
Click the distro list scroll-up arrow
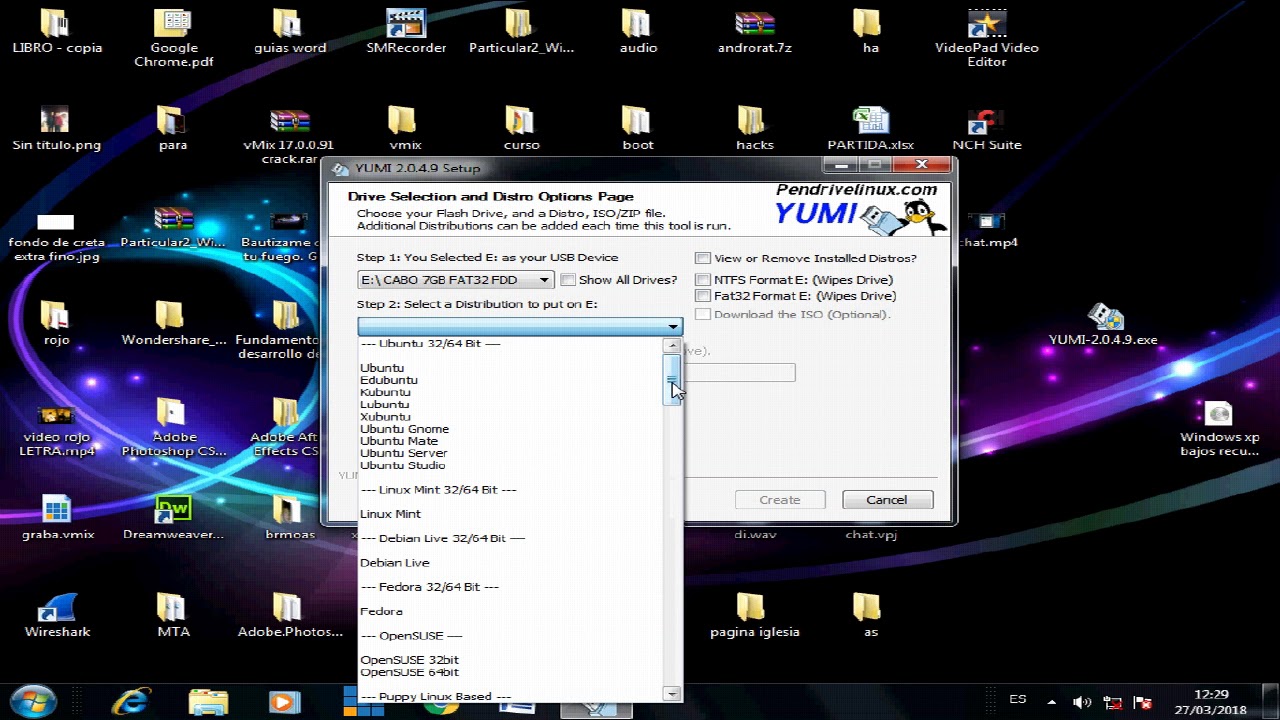pyautogui.click(x=672, y=346)
